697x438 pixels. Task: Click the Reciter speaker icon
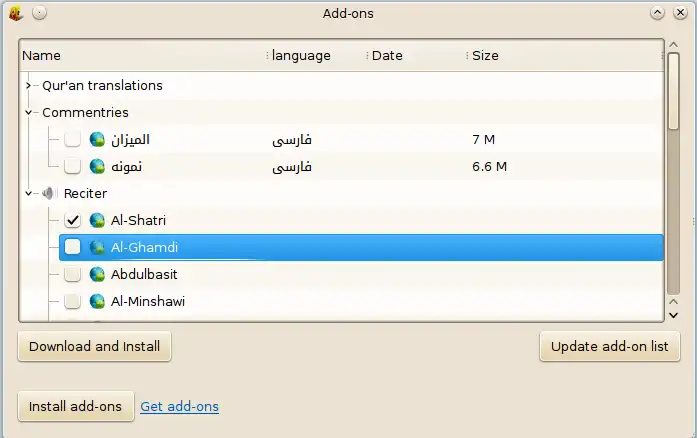pos(49,193)
